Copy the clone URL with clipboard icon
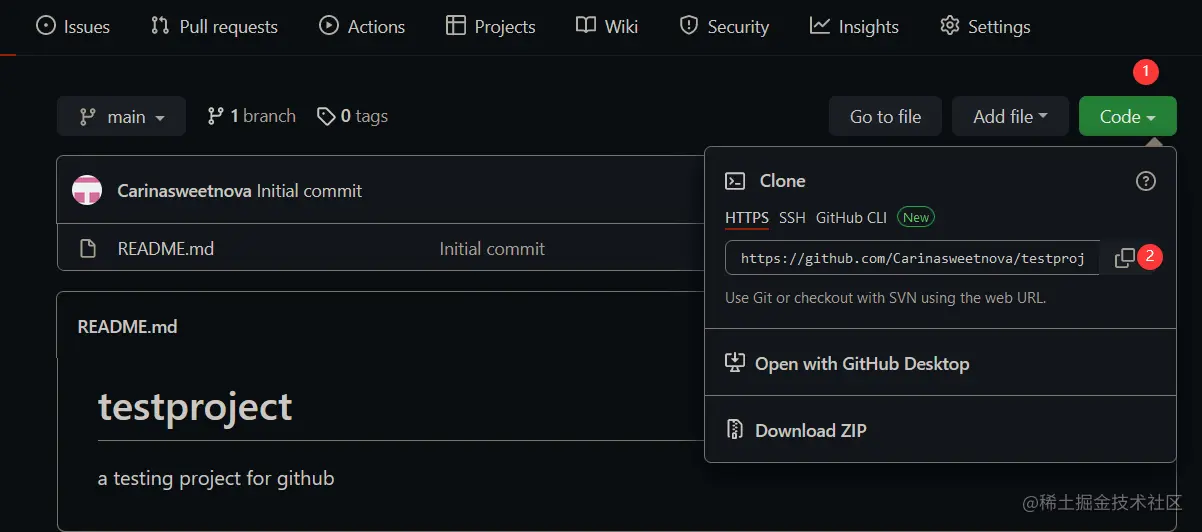The image size is (1202, 532). 1125,258
